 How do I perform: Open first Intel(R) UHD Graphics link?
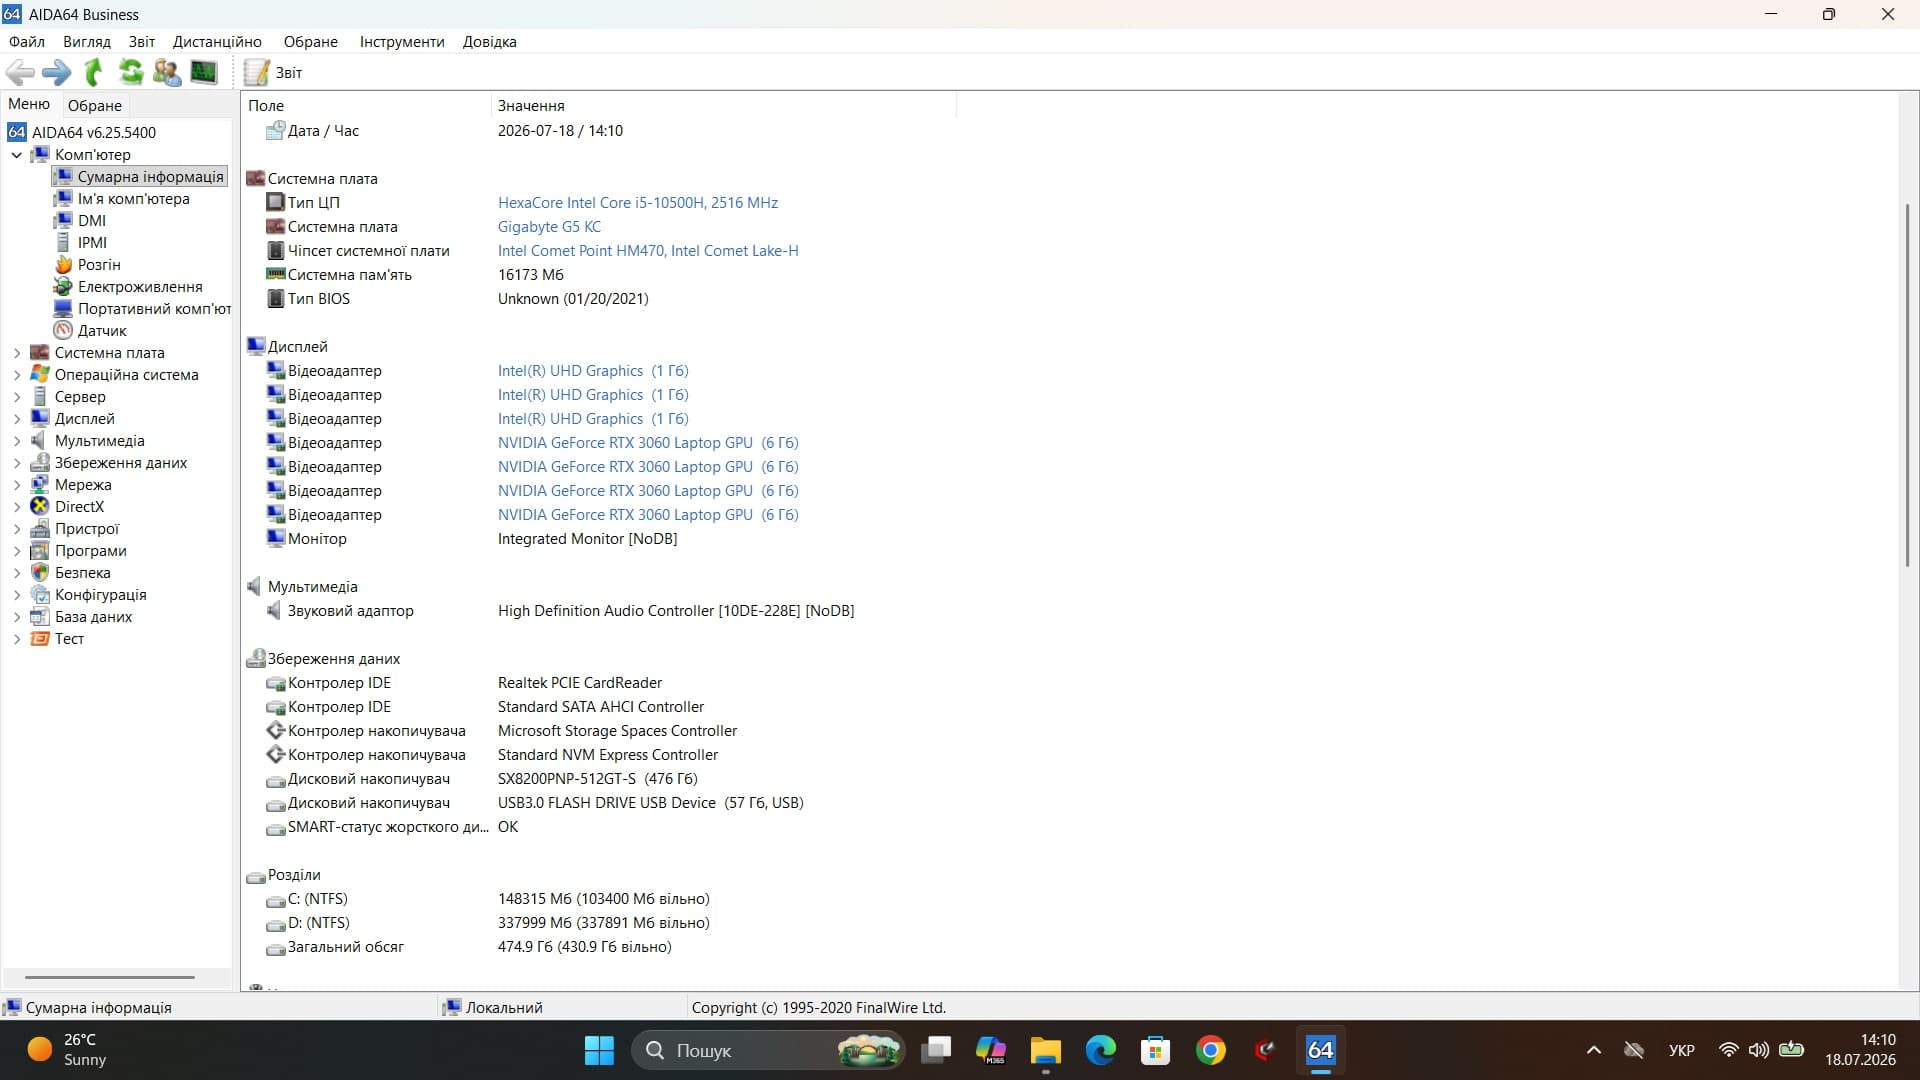coord(593,370)
